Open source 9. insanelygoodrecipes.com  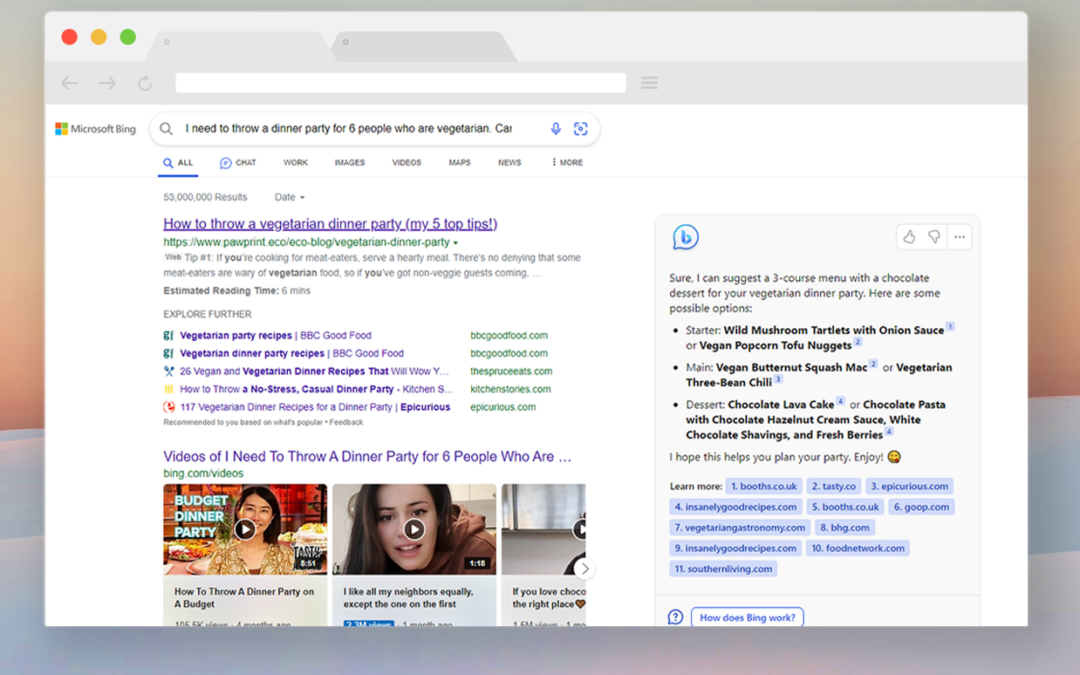(735, 548)
